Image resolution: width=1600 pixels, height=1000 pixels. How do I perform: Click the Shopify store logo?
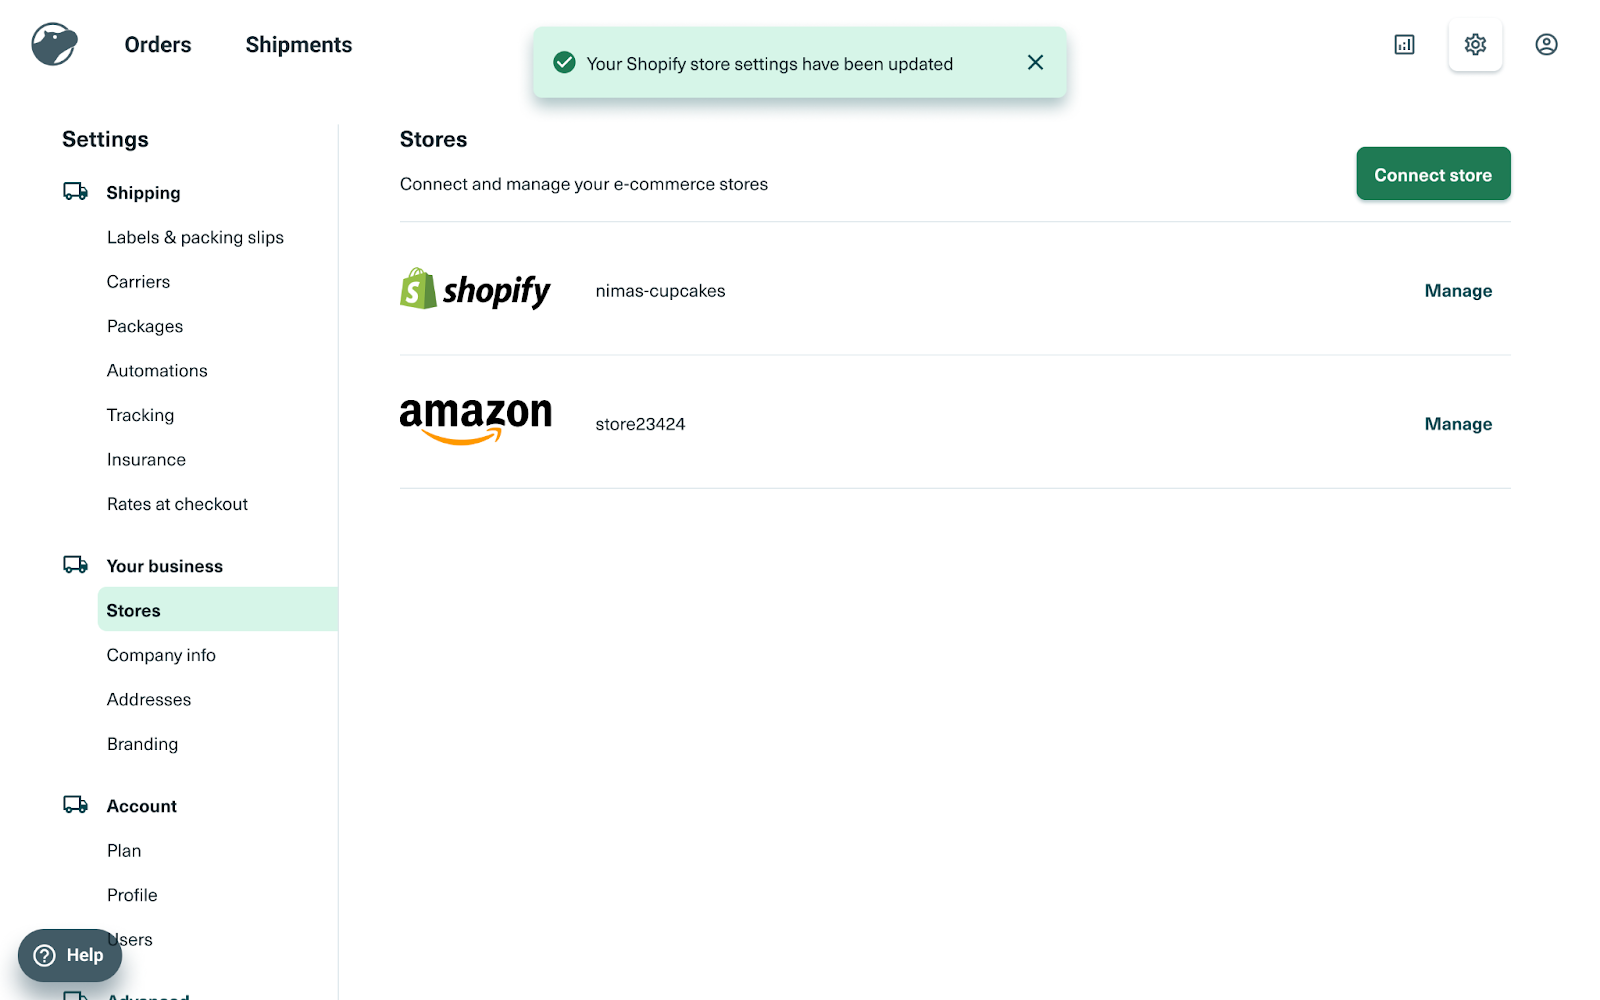click(x=475, y=289)
